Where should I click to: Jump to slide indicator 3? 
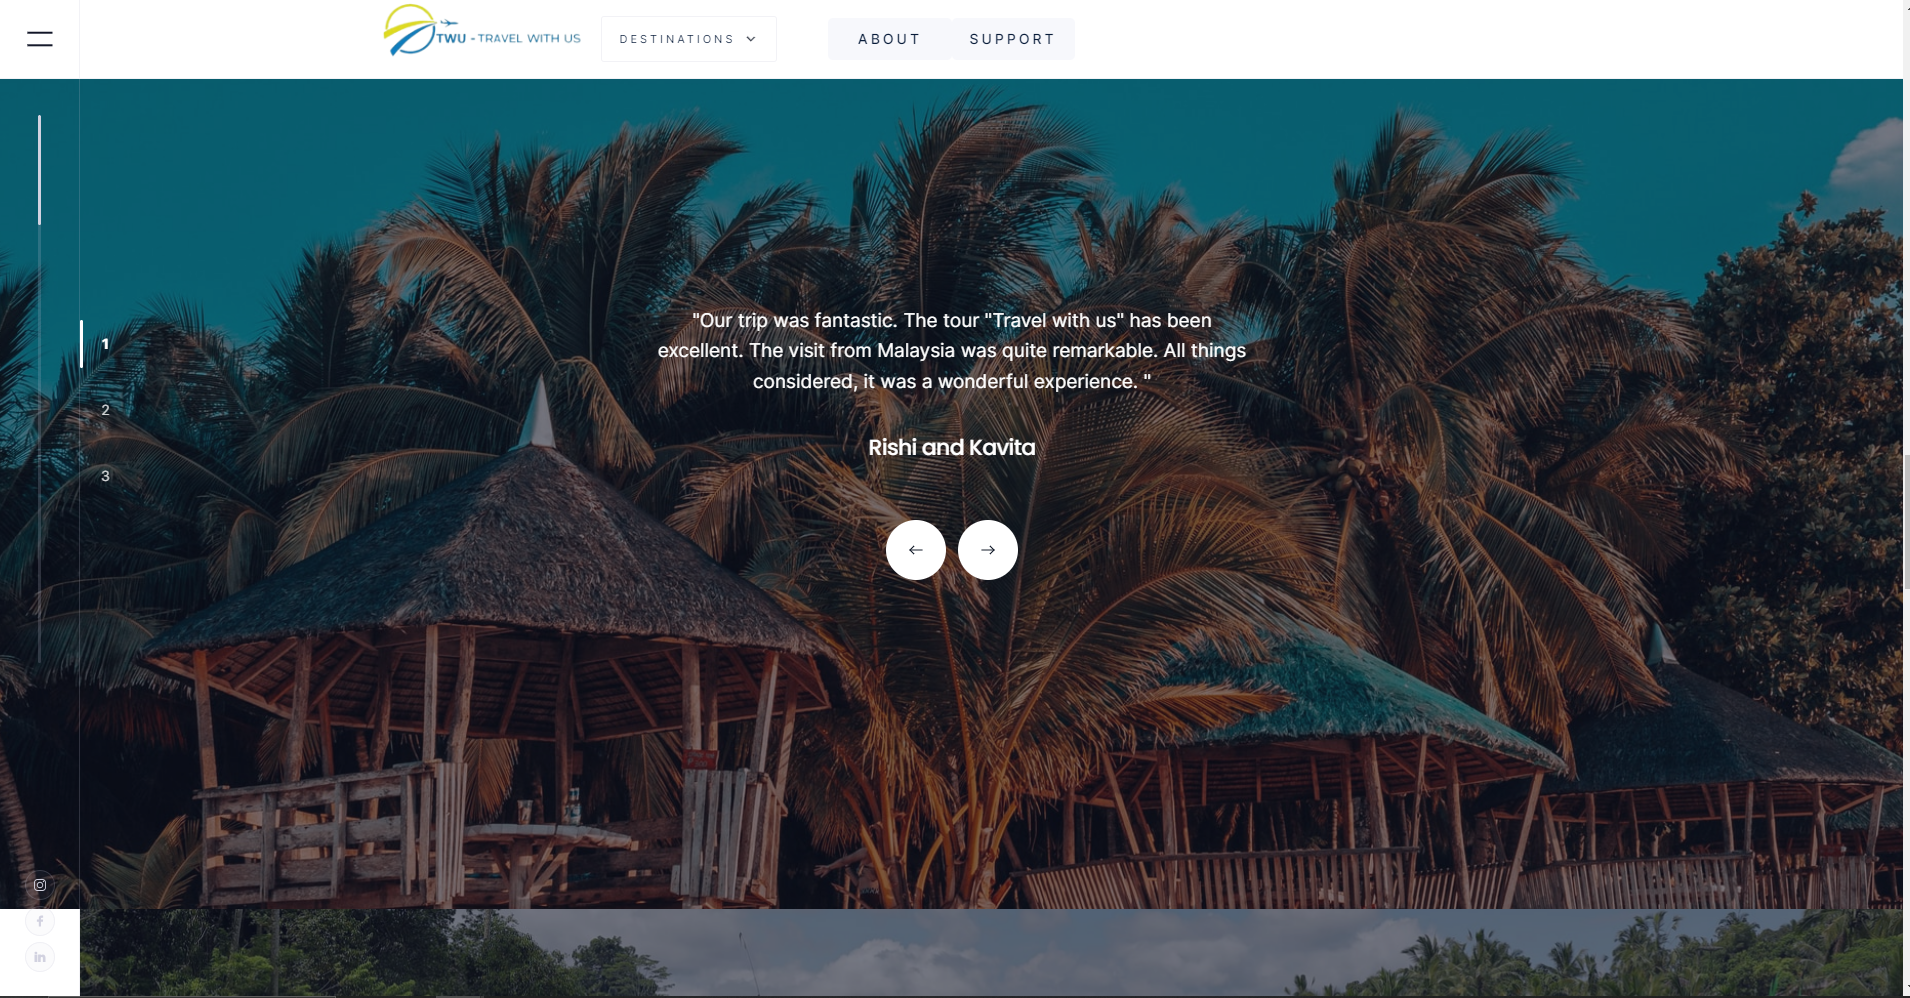(x=105, y=476)
